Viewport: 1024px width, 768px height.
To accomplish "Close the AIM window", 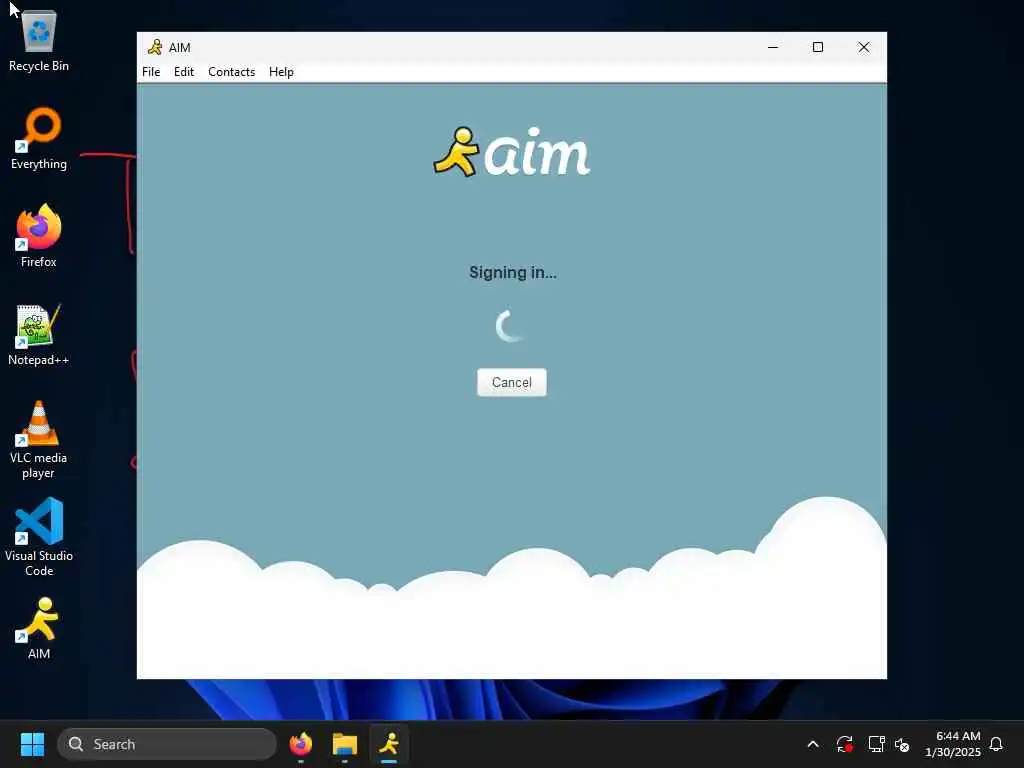I will pyautogui.click(x=863, y=47).
